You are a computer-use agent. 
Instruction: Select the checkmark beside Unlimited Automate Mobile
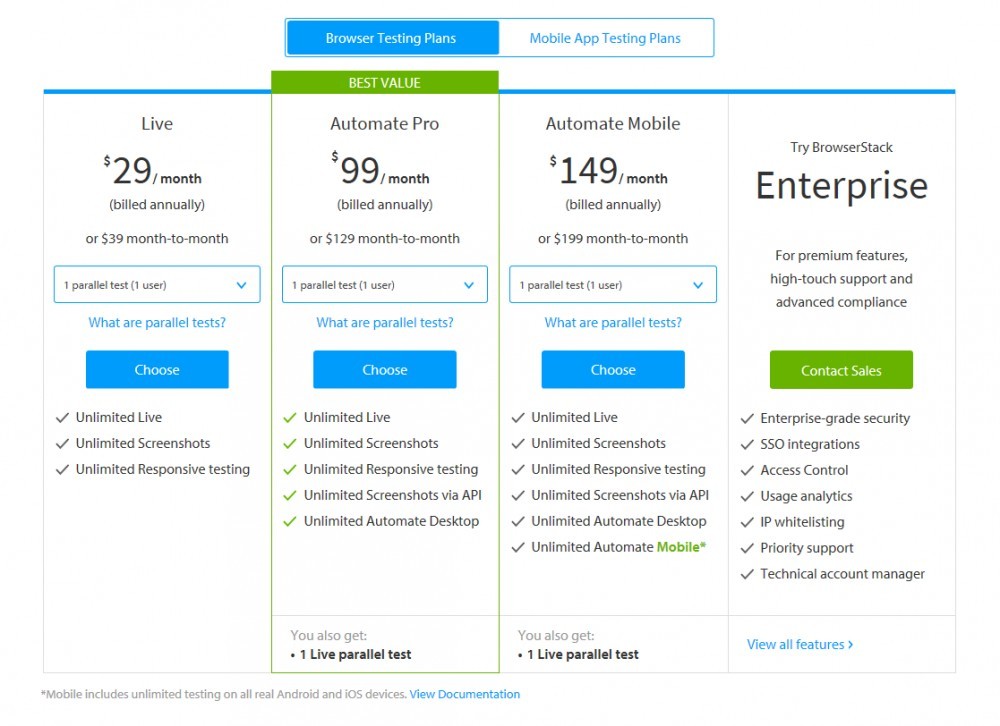coord(517,547)
